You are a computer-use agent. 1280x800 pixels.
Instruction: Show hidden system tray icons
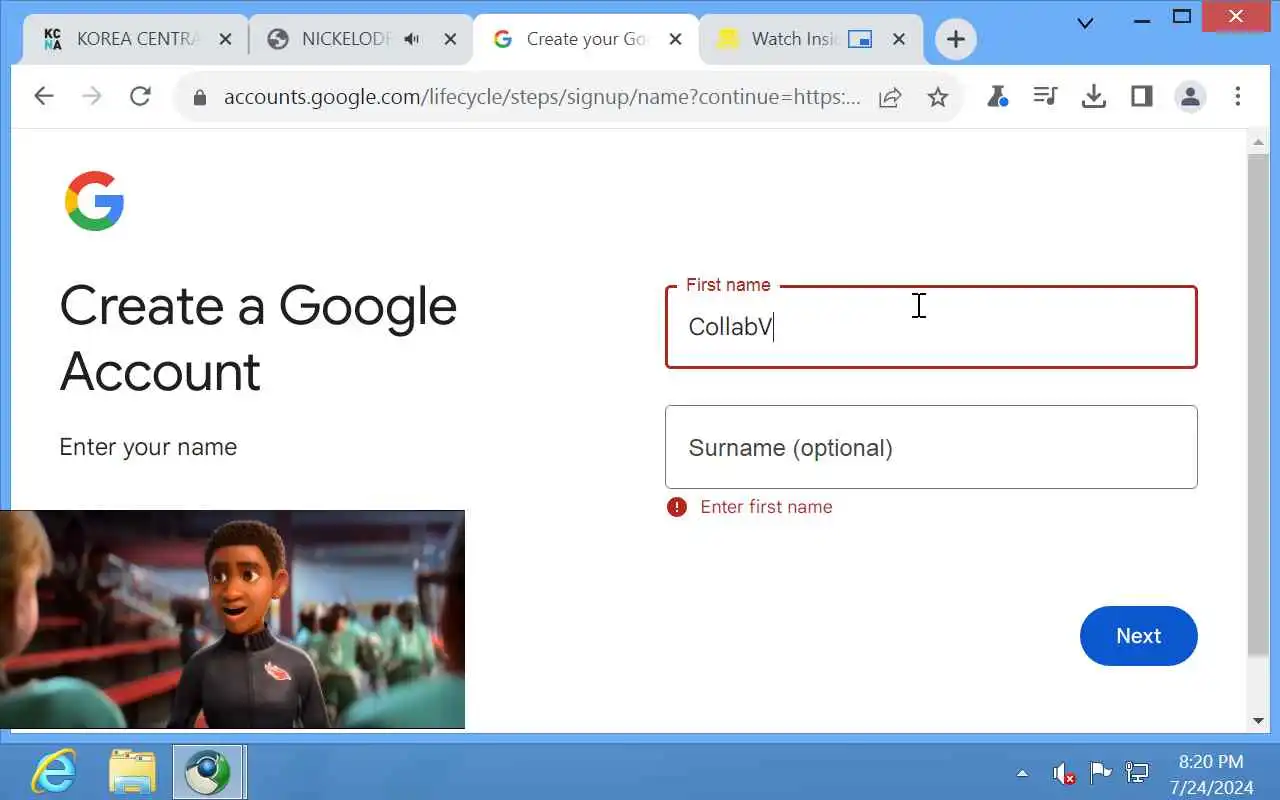(x=1022, y=772)
